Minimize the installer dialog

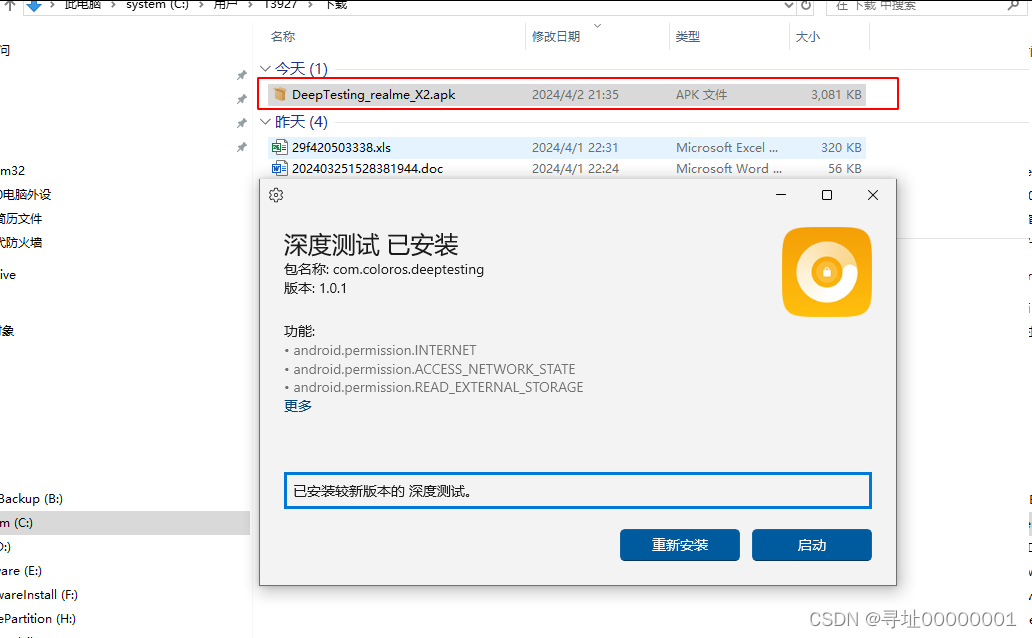[x=781, y=195]
